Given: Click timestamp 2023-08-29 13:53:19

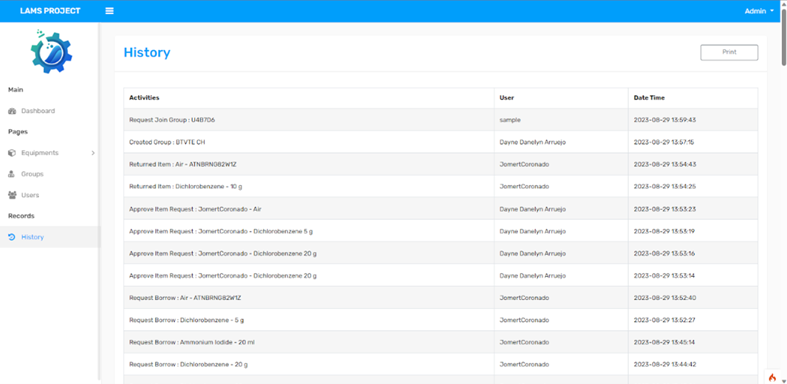Looking at the screenshot, I should (x=664, y=231).
